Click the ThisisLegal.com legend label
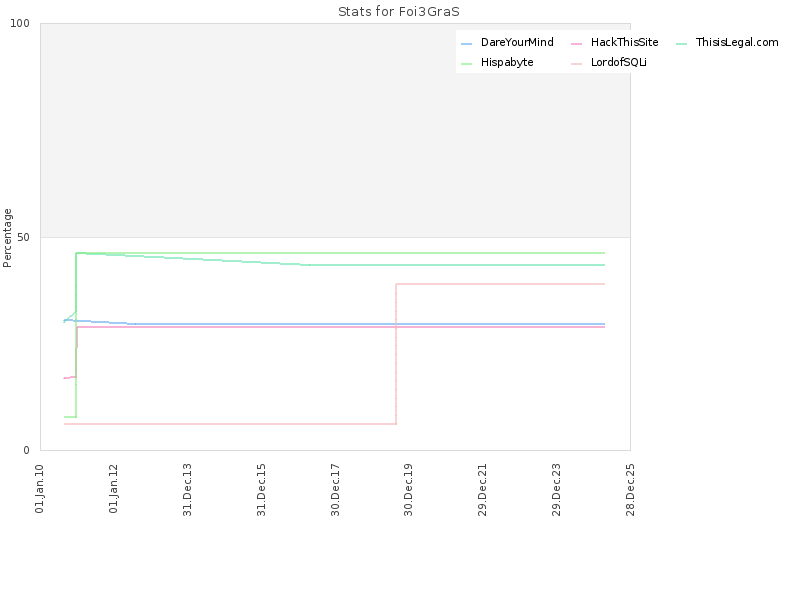800x600 pixels. [x=737, y=42]
